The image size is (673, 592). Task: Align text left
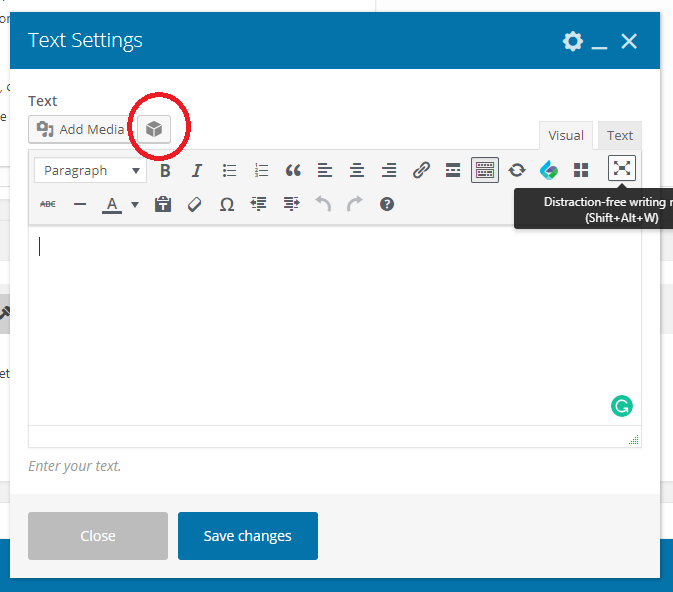pos(325,170)
